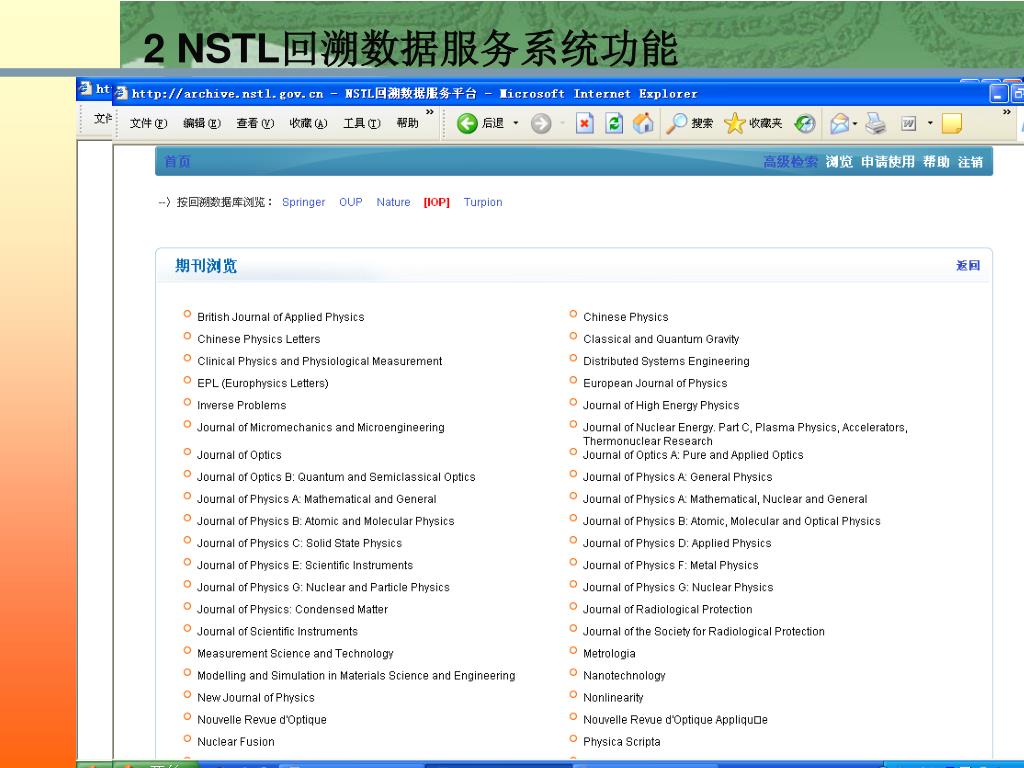This screenshot has width=1024, height=768.
Task: Open Physica Scripta journal
Action: [x=622, y=742]
